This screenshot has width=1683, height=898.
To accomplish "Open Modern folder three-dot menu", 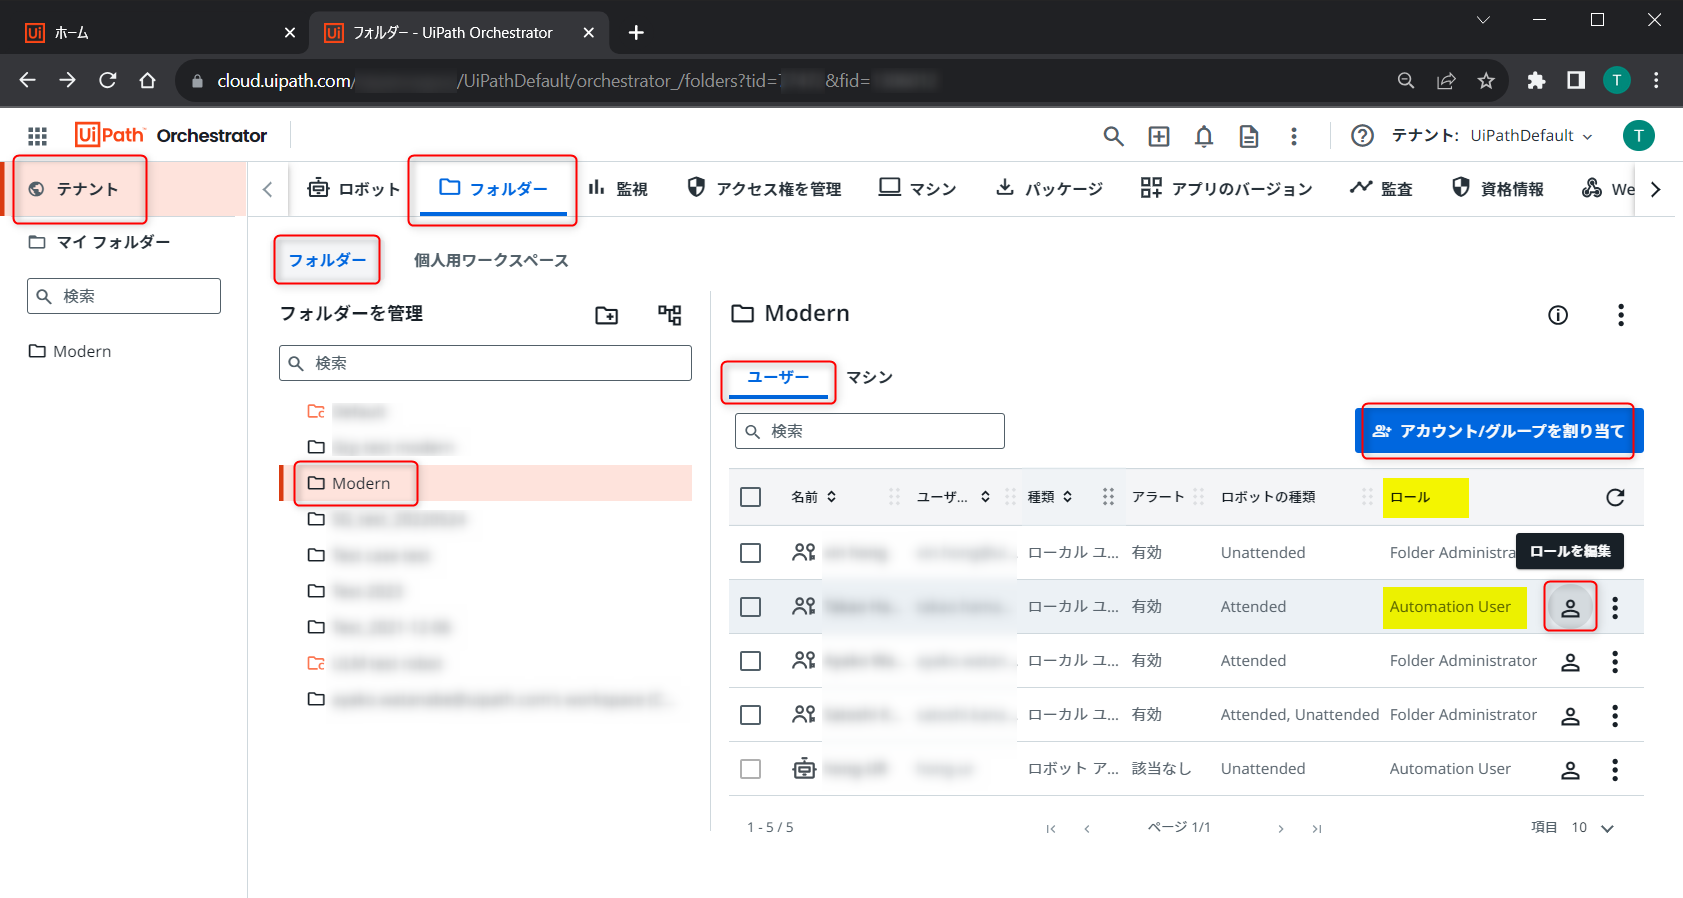I will (x=1621, y=315).
